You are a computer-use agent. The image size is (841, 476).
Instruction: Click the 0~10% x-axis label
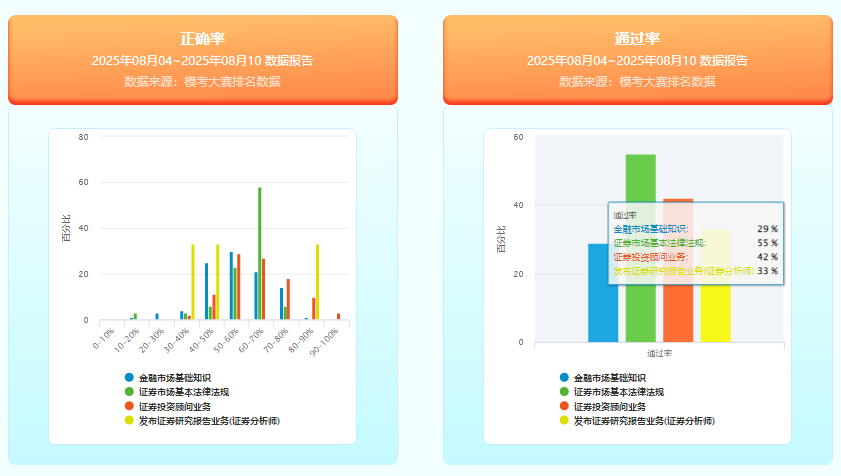tap(104, 339)
